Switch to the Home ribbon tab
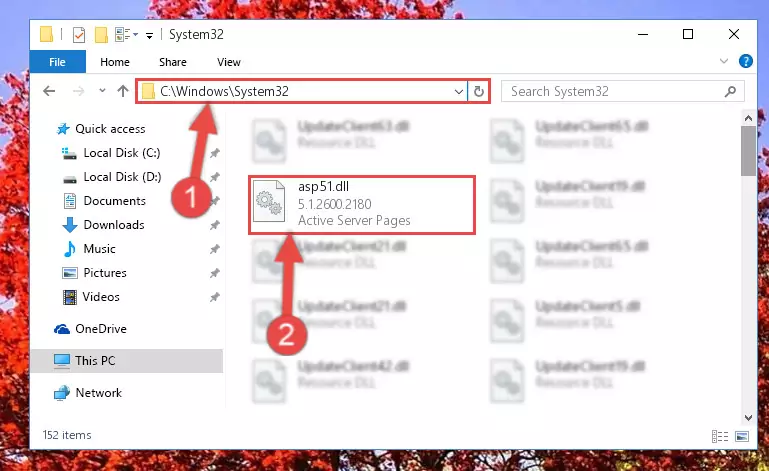The image size is (769, 471). [115, 62]
